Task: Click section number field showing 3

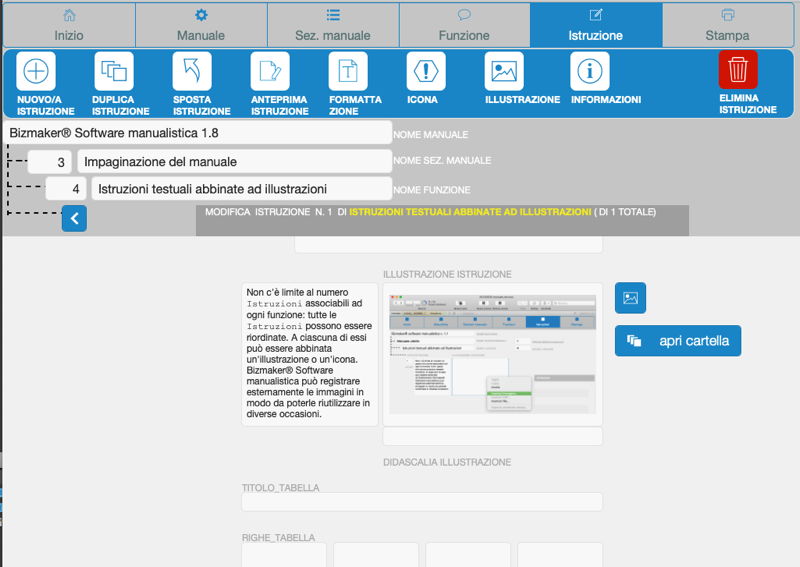Action: (49, 162)
